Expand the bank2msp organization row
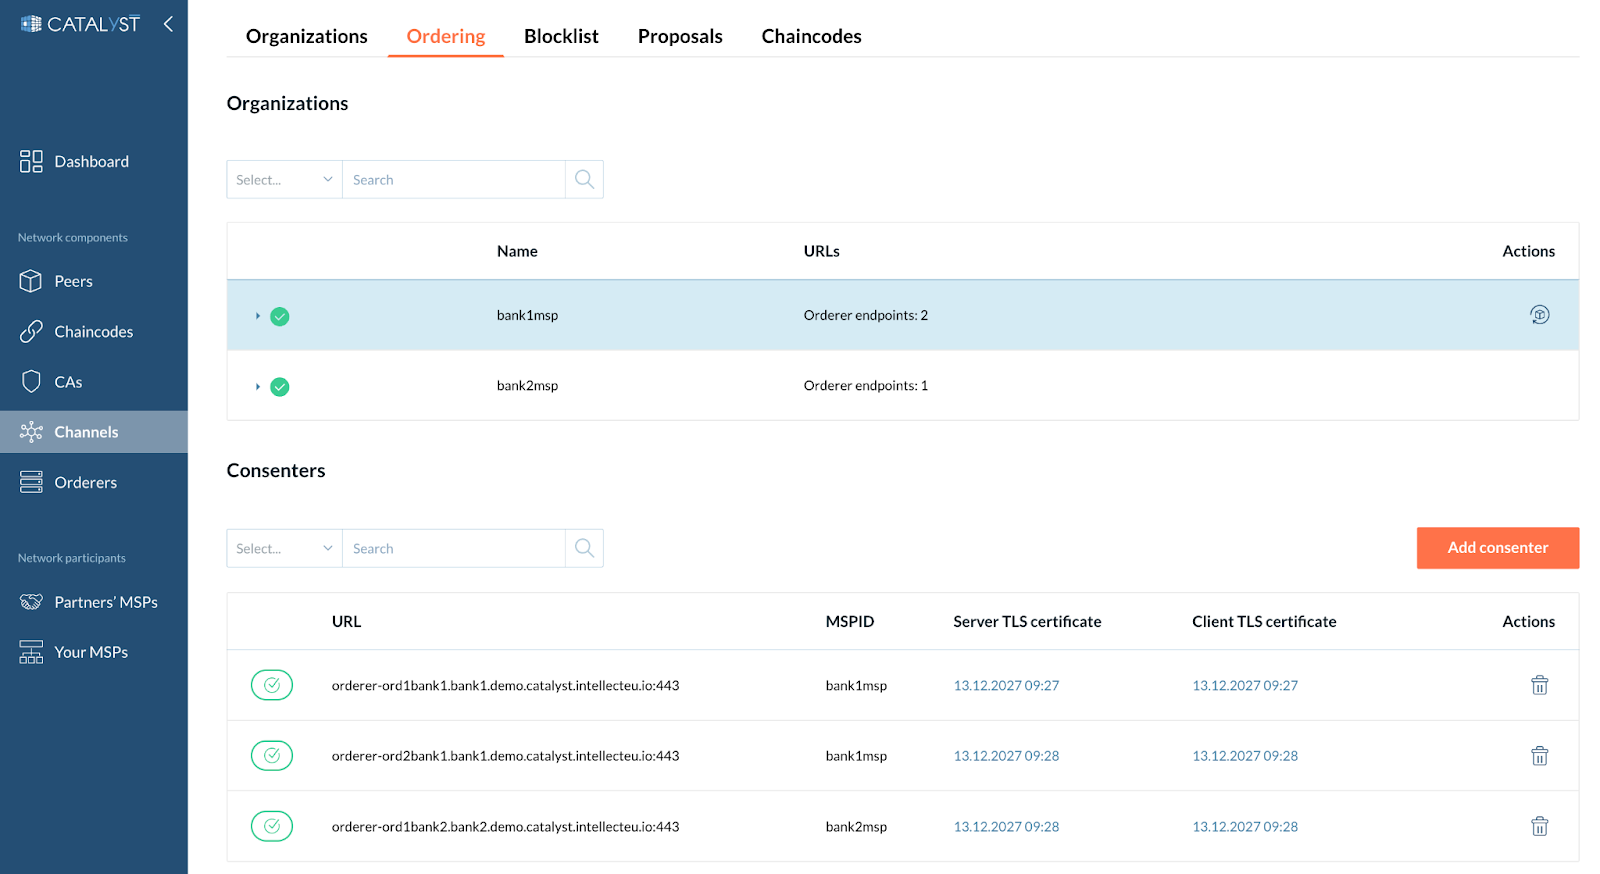Screen dimensions: 1600x874 tap(257, 386)
